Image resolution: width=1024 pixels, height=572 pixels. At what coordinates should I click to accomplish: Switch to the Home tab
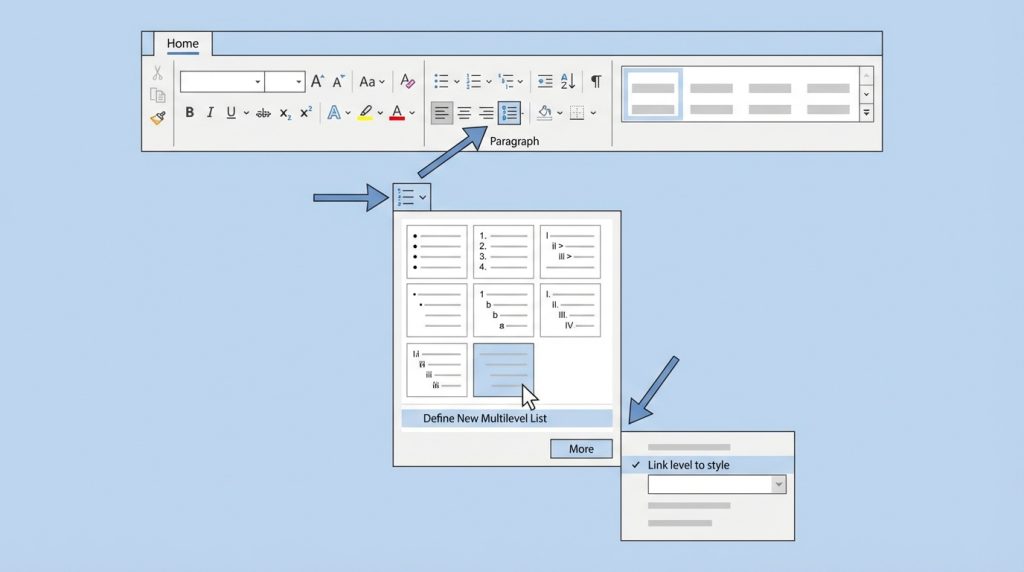coord(182,44)
